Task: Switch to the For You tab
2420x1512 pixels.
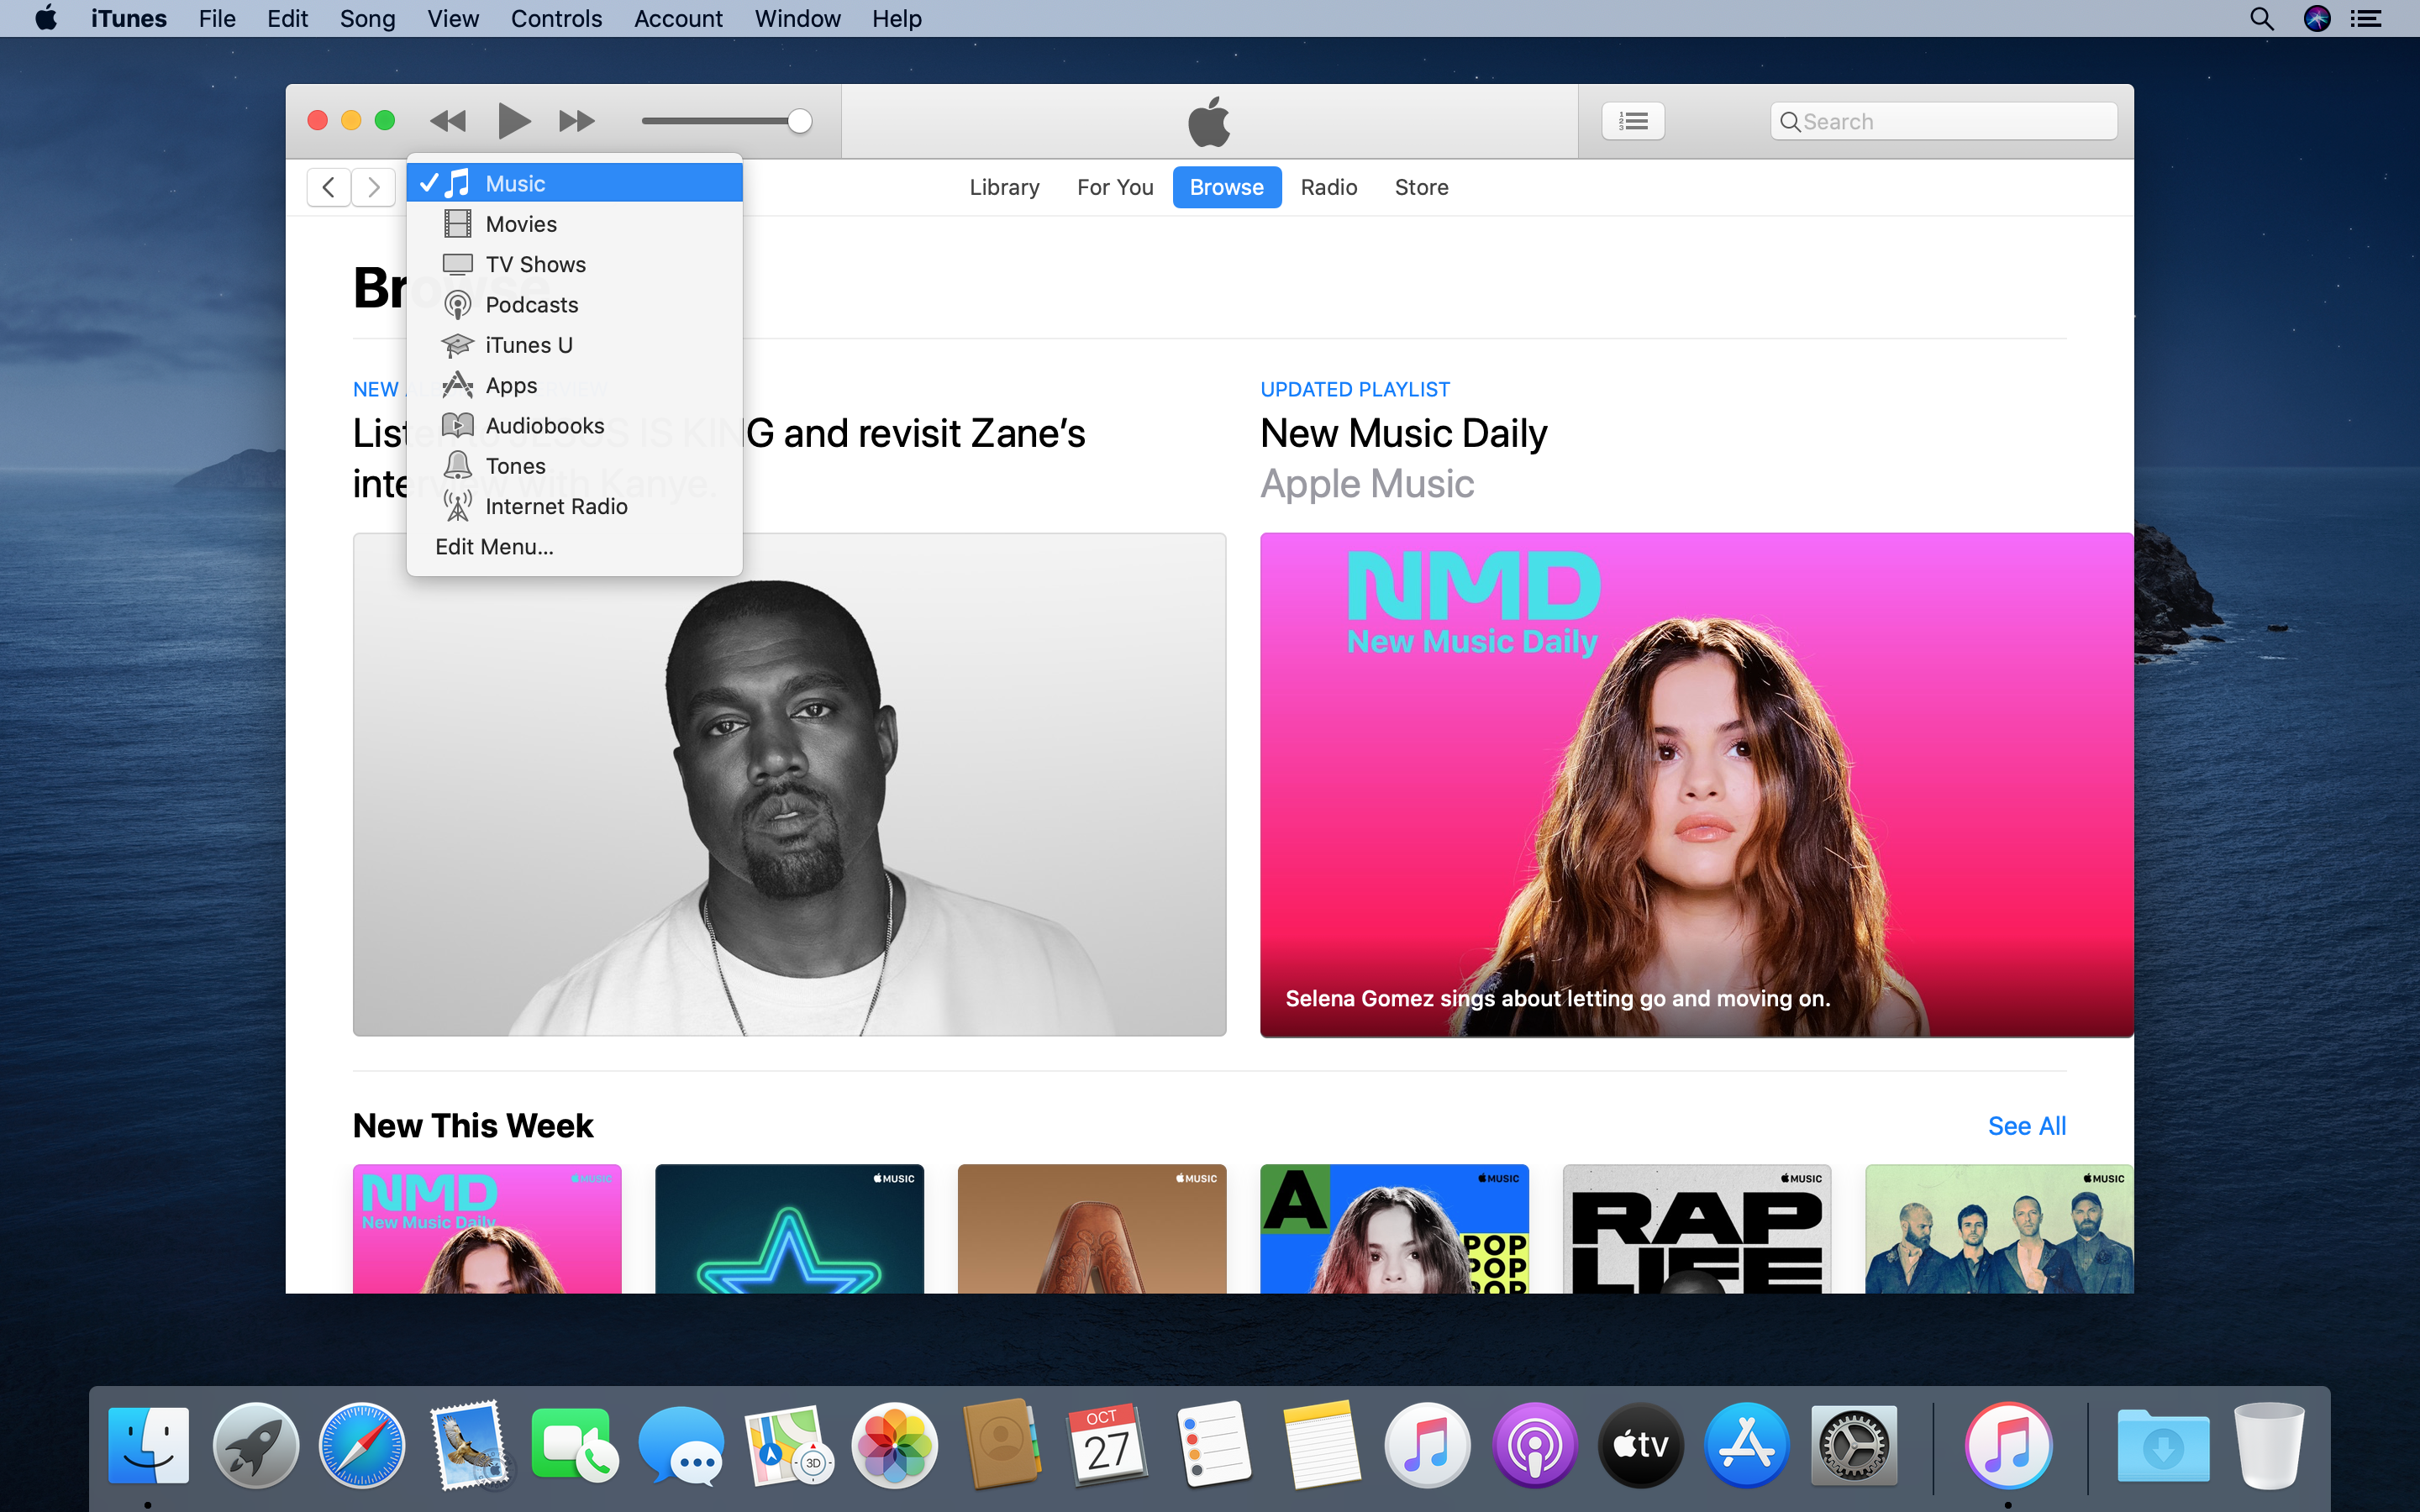Action: pos(1114,187)
